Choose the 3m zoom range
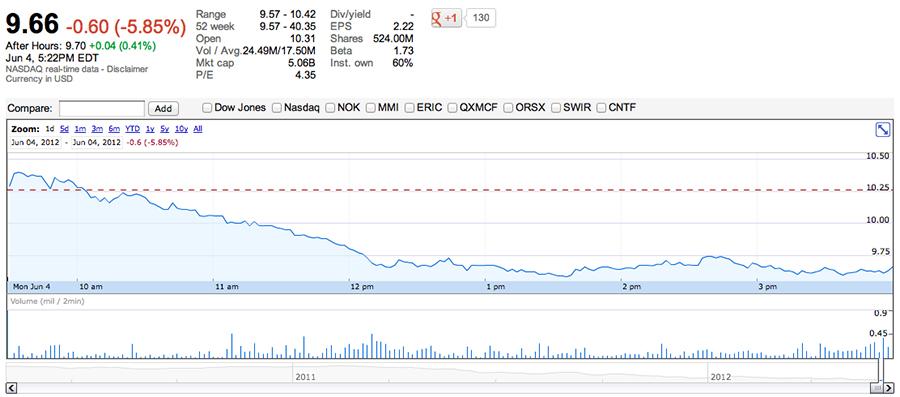 (97, 129)
